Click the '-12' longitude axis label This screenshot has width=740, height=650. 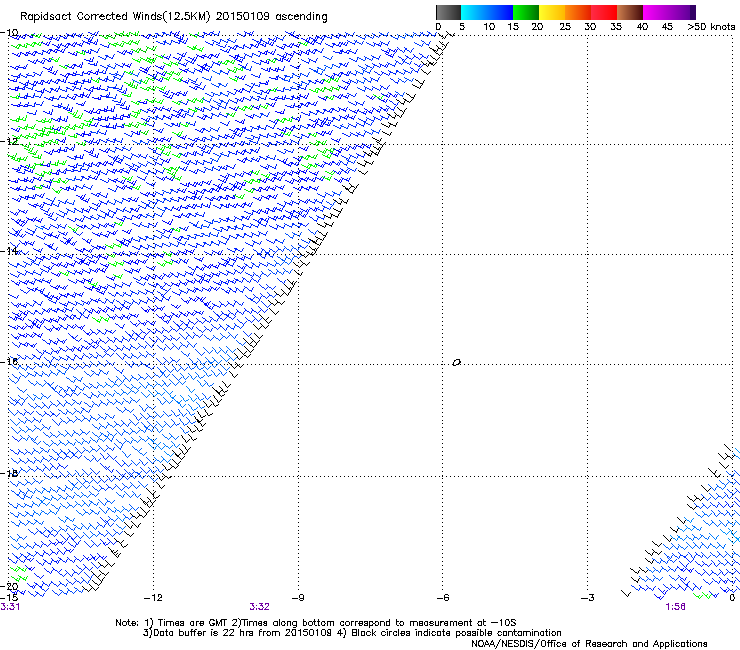[x=153, y=598]
